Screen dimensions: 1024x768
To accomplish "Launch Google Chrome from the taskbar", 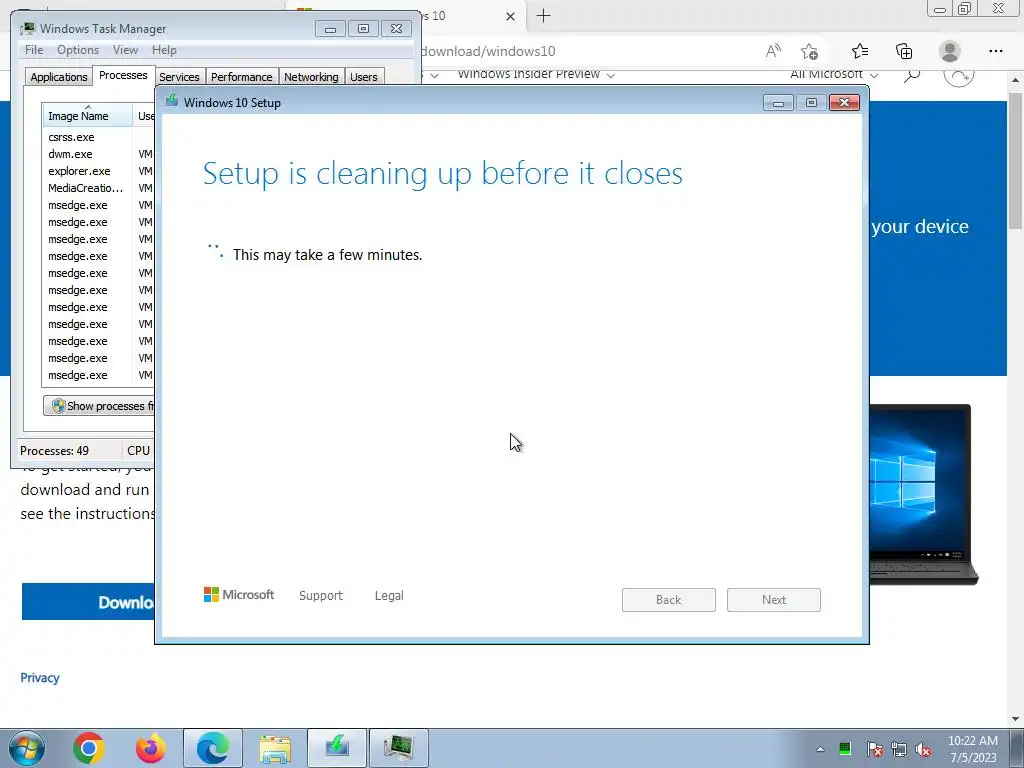I will point(89,748).
